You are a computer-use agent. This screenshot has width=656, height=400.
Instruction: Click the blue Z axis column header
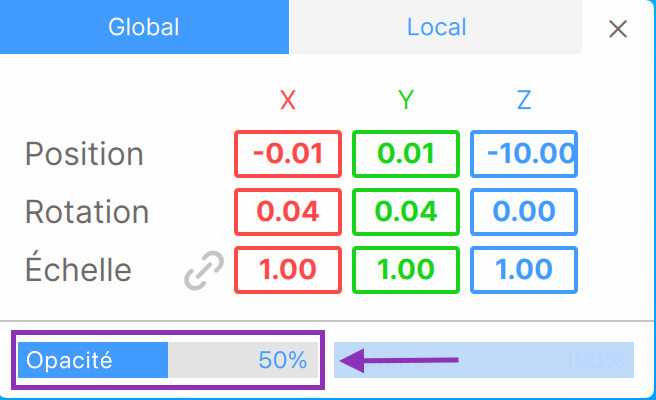524,100
